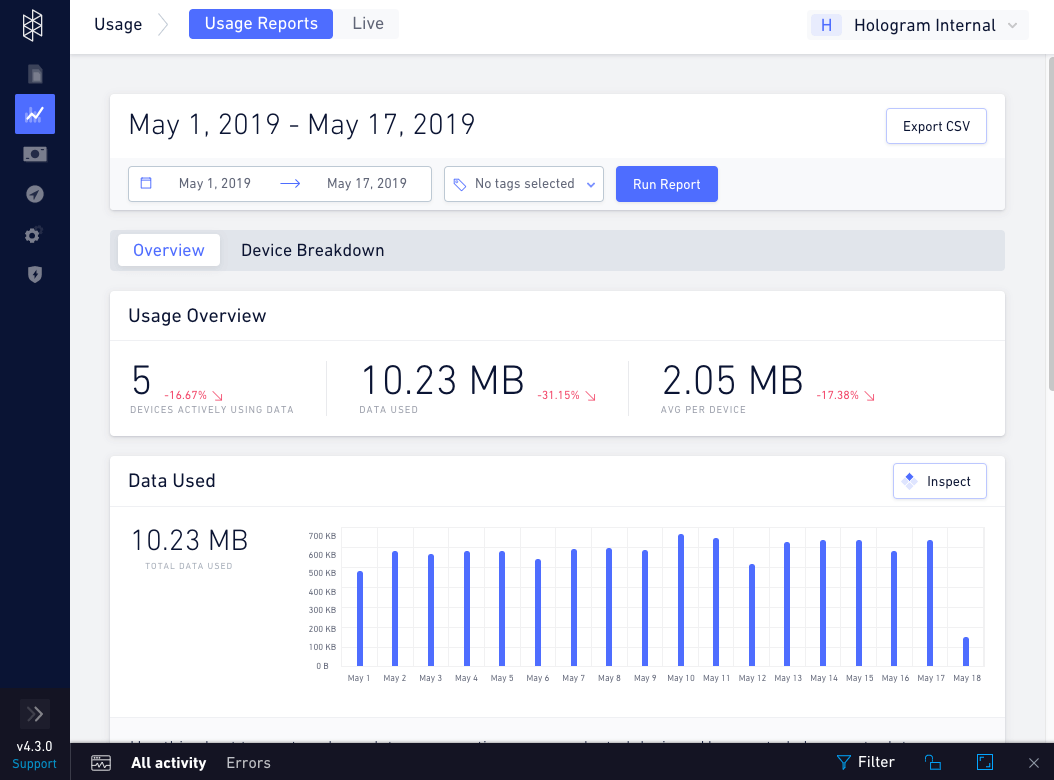Select Errors in bottom bar

[x=248, y=763]
